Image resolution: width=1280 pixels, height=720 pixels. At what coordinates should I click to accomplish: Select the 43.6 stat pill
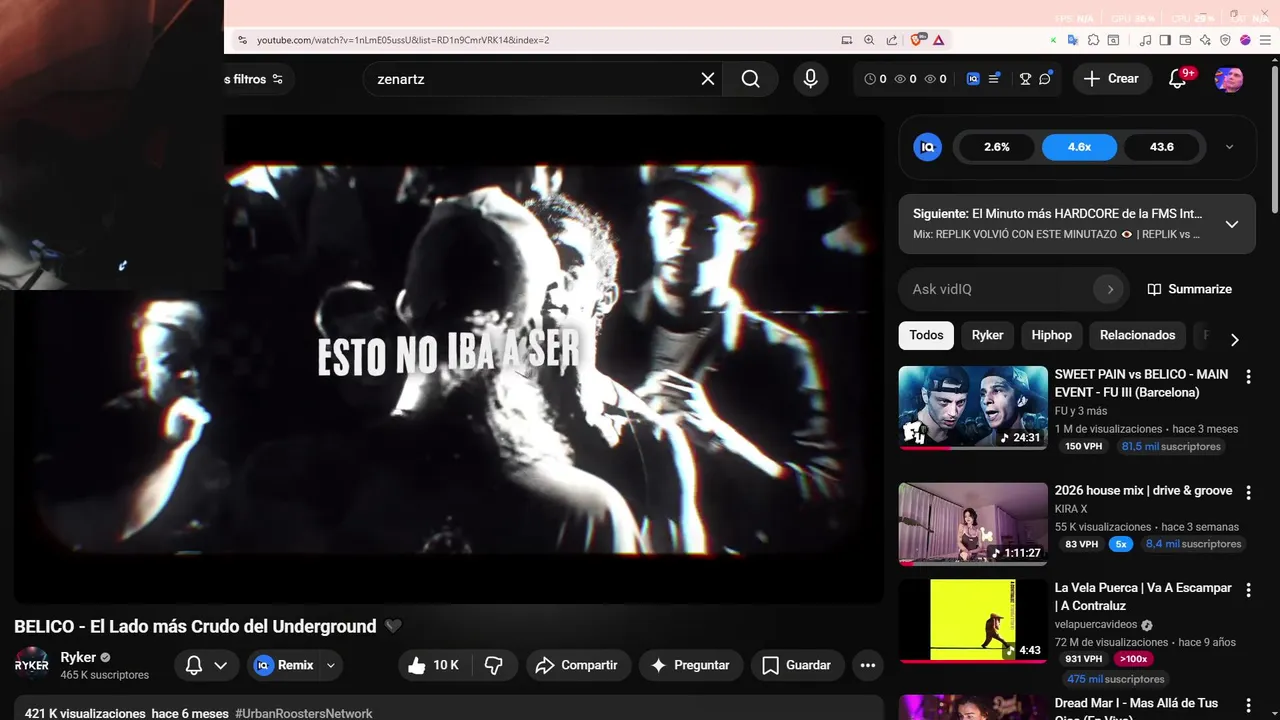[1162, 147]
